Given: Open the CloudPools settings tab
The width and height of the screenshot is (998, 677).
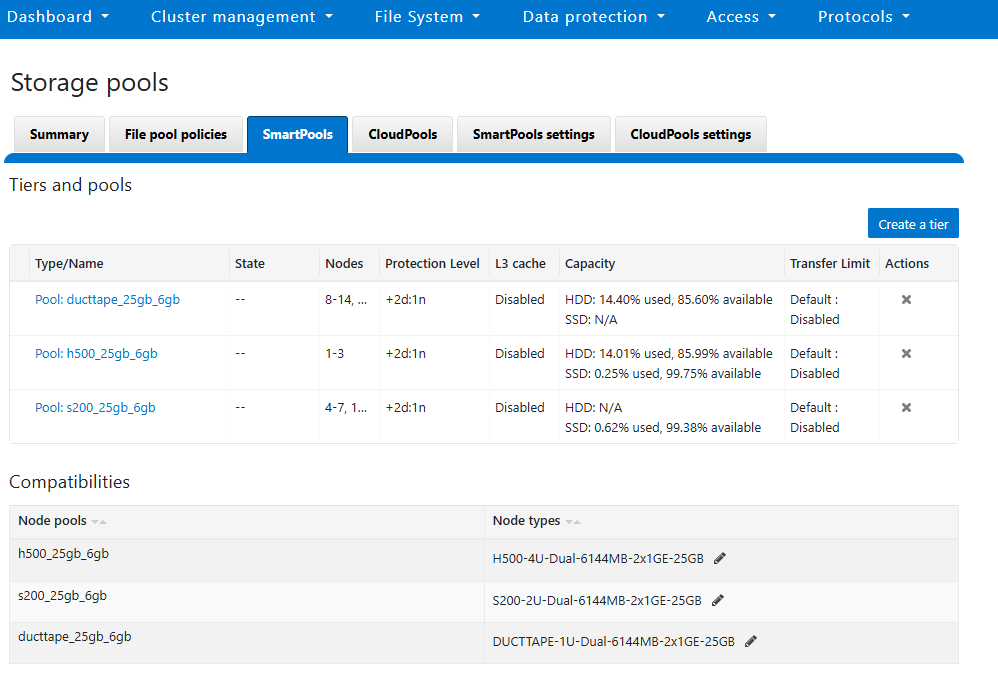Looking at the screenshot, I should (x=691, y=134).
